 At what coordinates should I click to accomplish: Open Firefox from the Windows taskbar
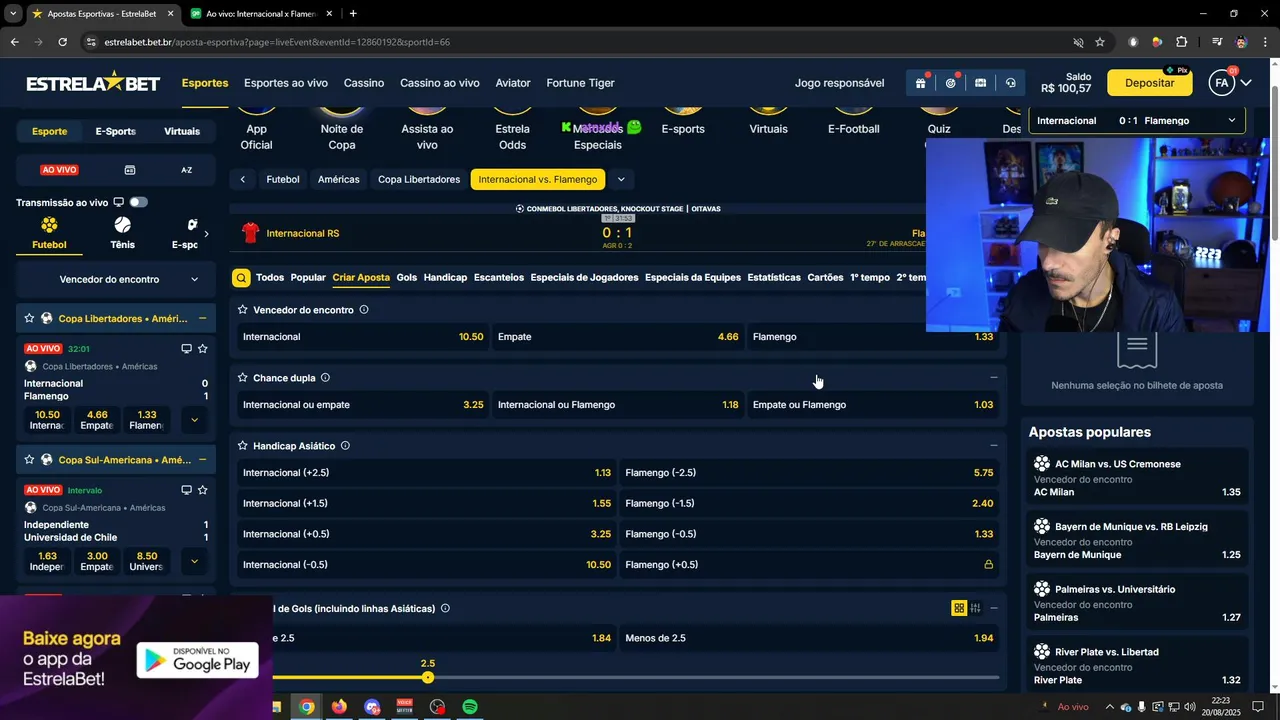coord(339,707)
